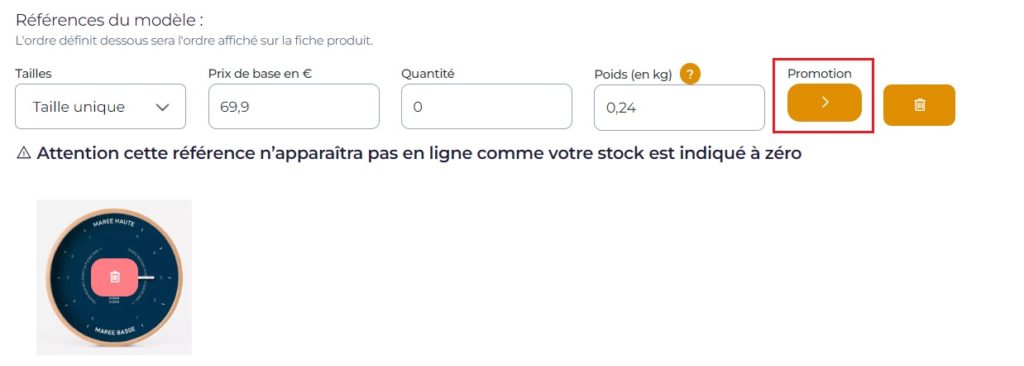Remove the tide clock image via the pink trash icon

114,277
